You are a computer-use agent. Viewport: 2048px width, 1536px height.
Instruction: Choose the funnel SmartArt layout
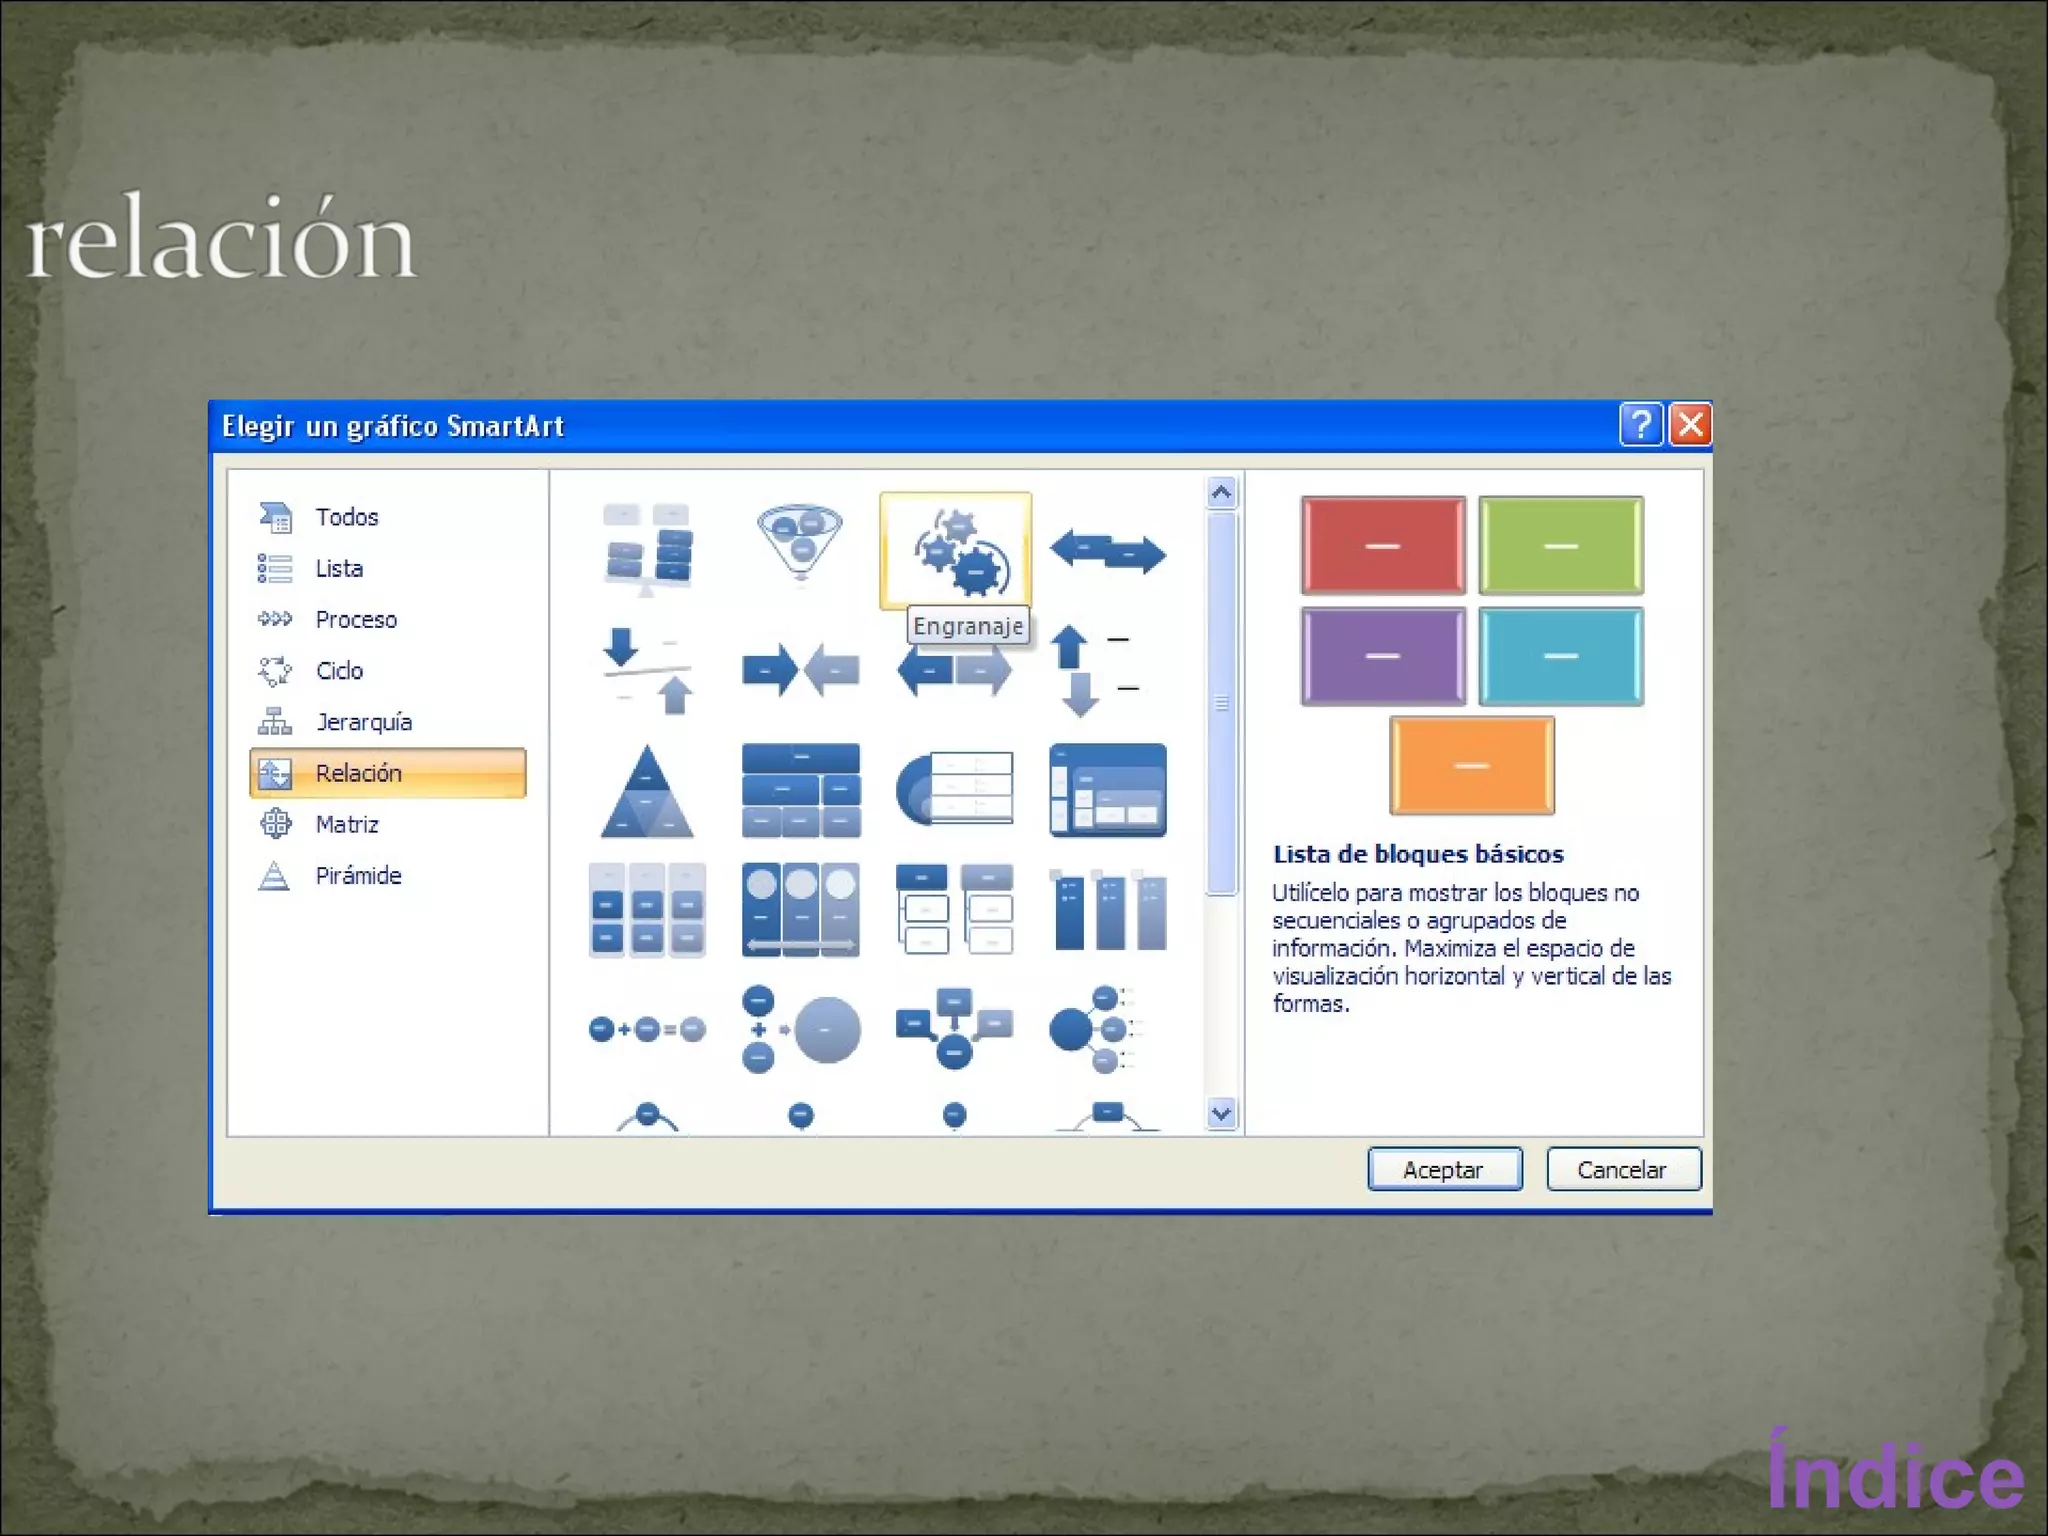800,545
